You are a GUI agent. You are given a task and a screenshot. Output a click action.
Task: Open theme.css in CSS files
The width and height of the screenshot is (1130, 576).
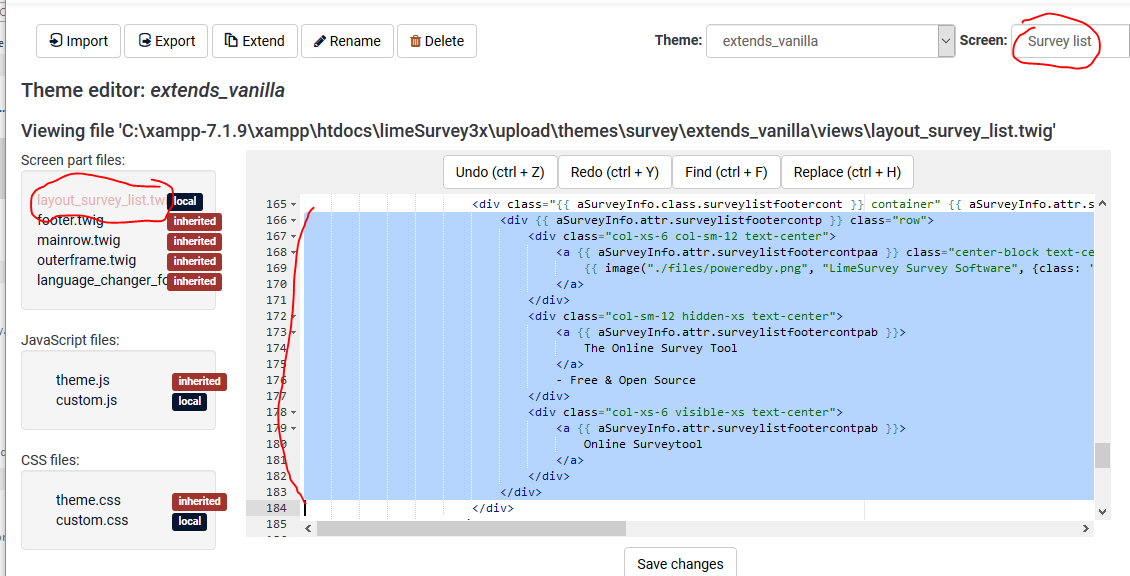coord(88,500)
